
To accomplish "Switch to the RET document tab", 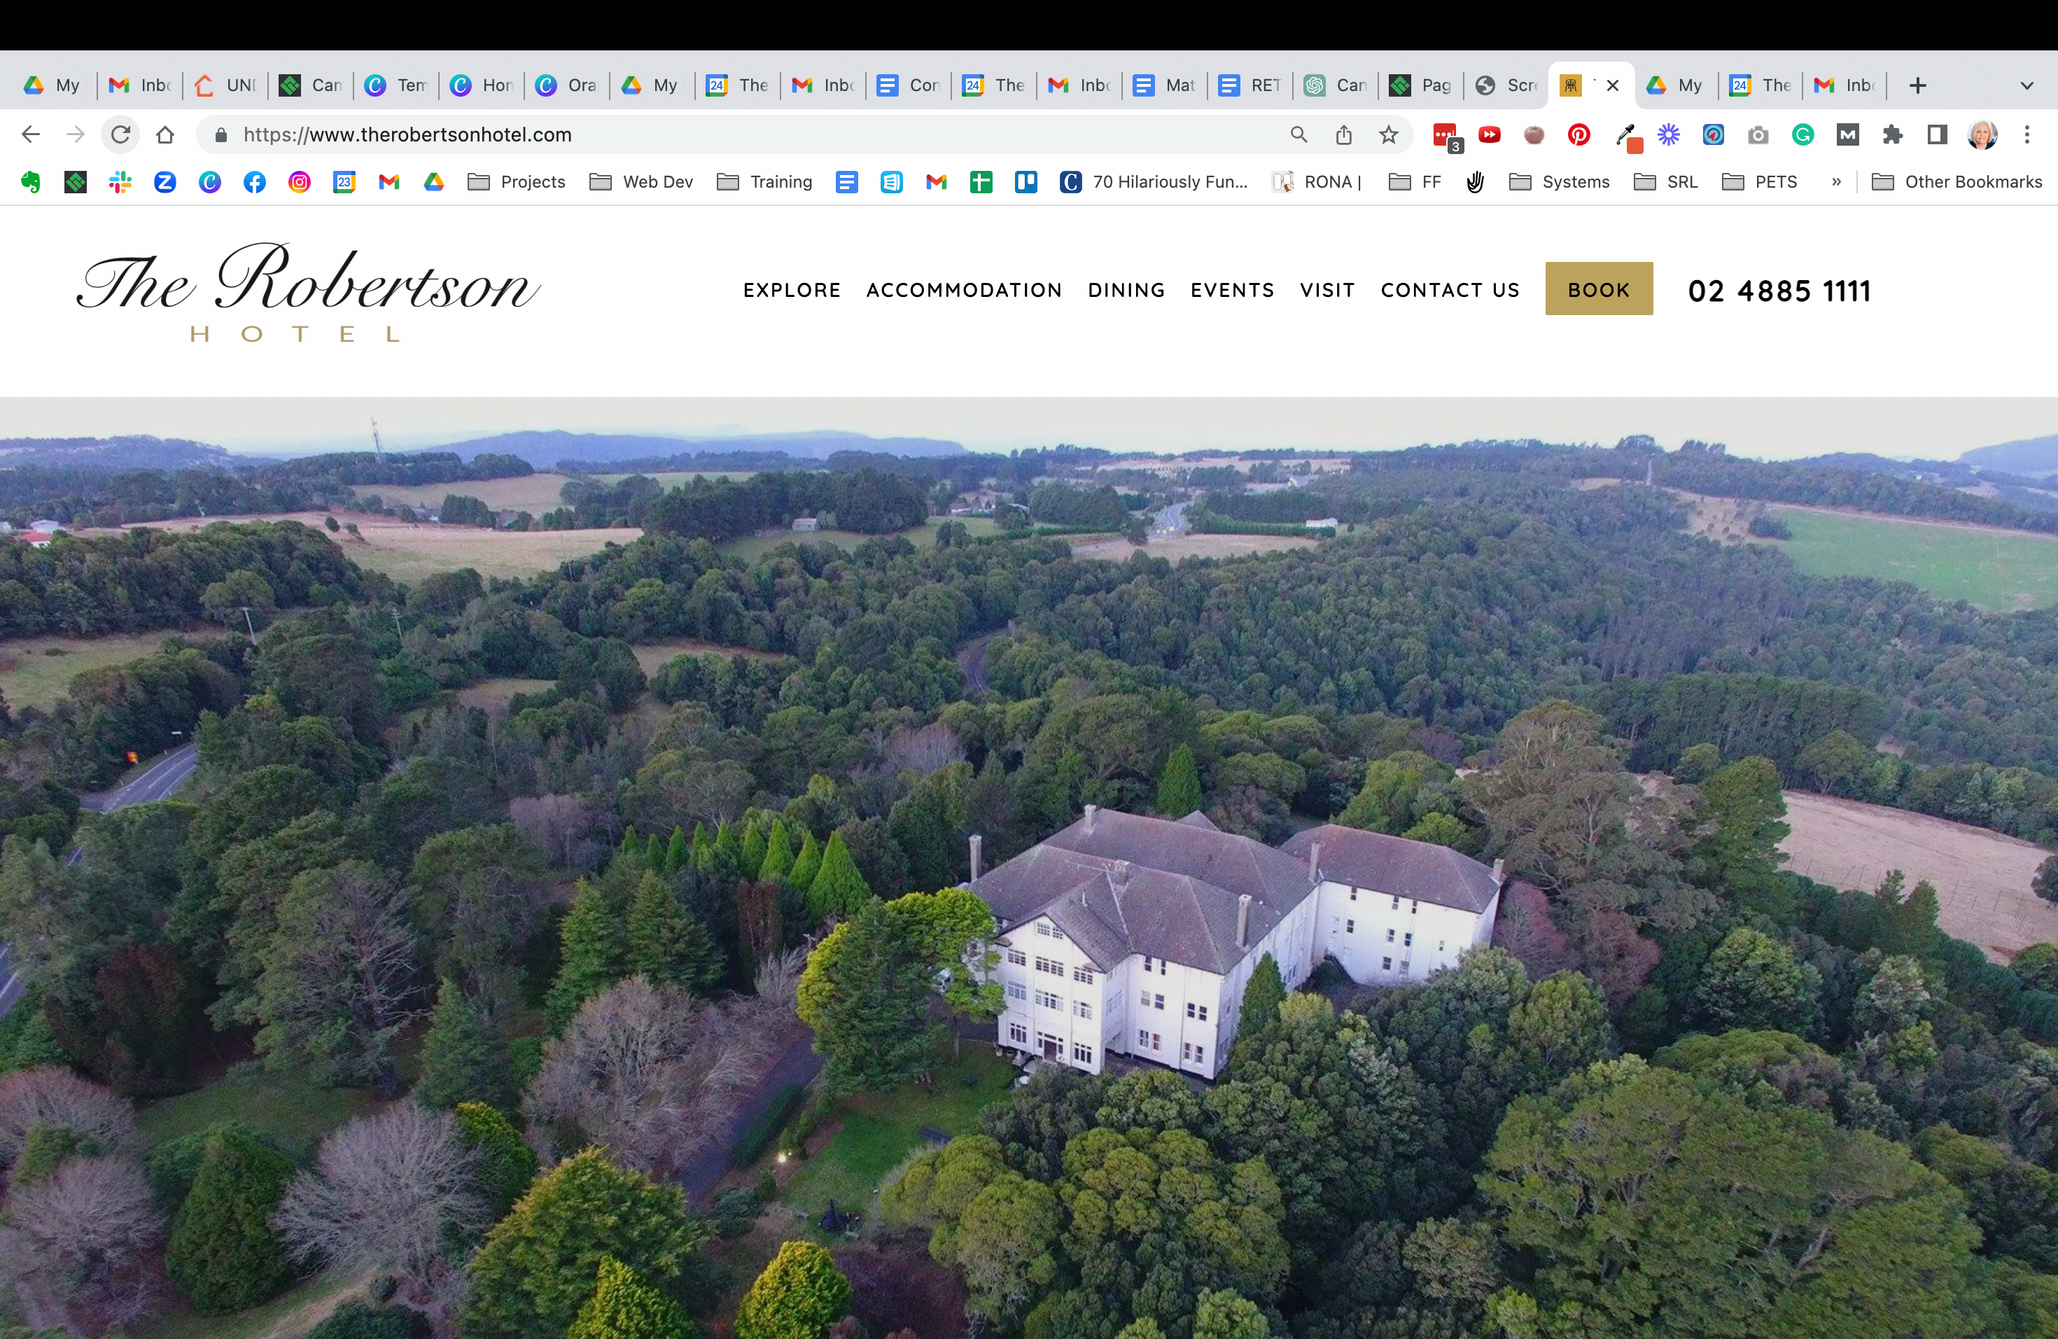I will coord(1250,85).
